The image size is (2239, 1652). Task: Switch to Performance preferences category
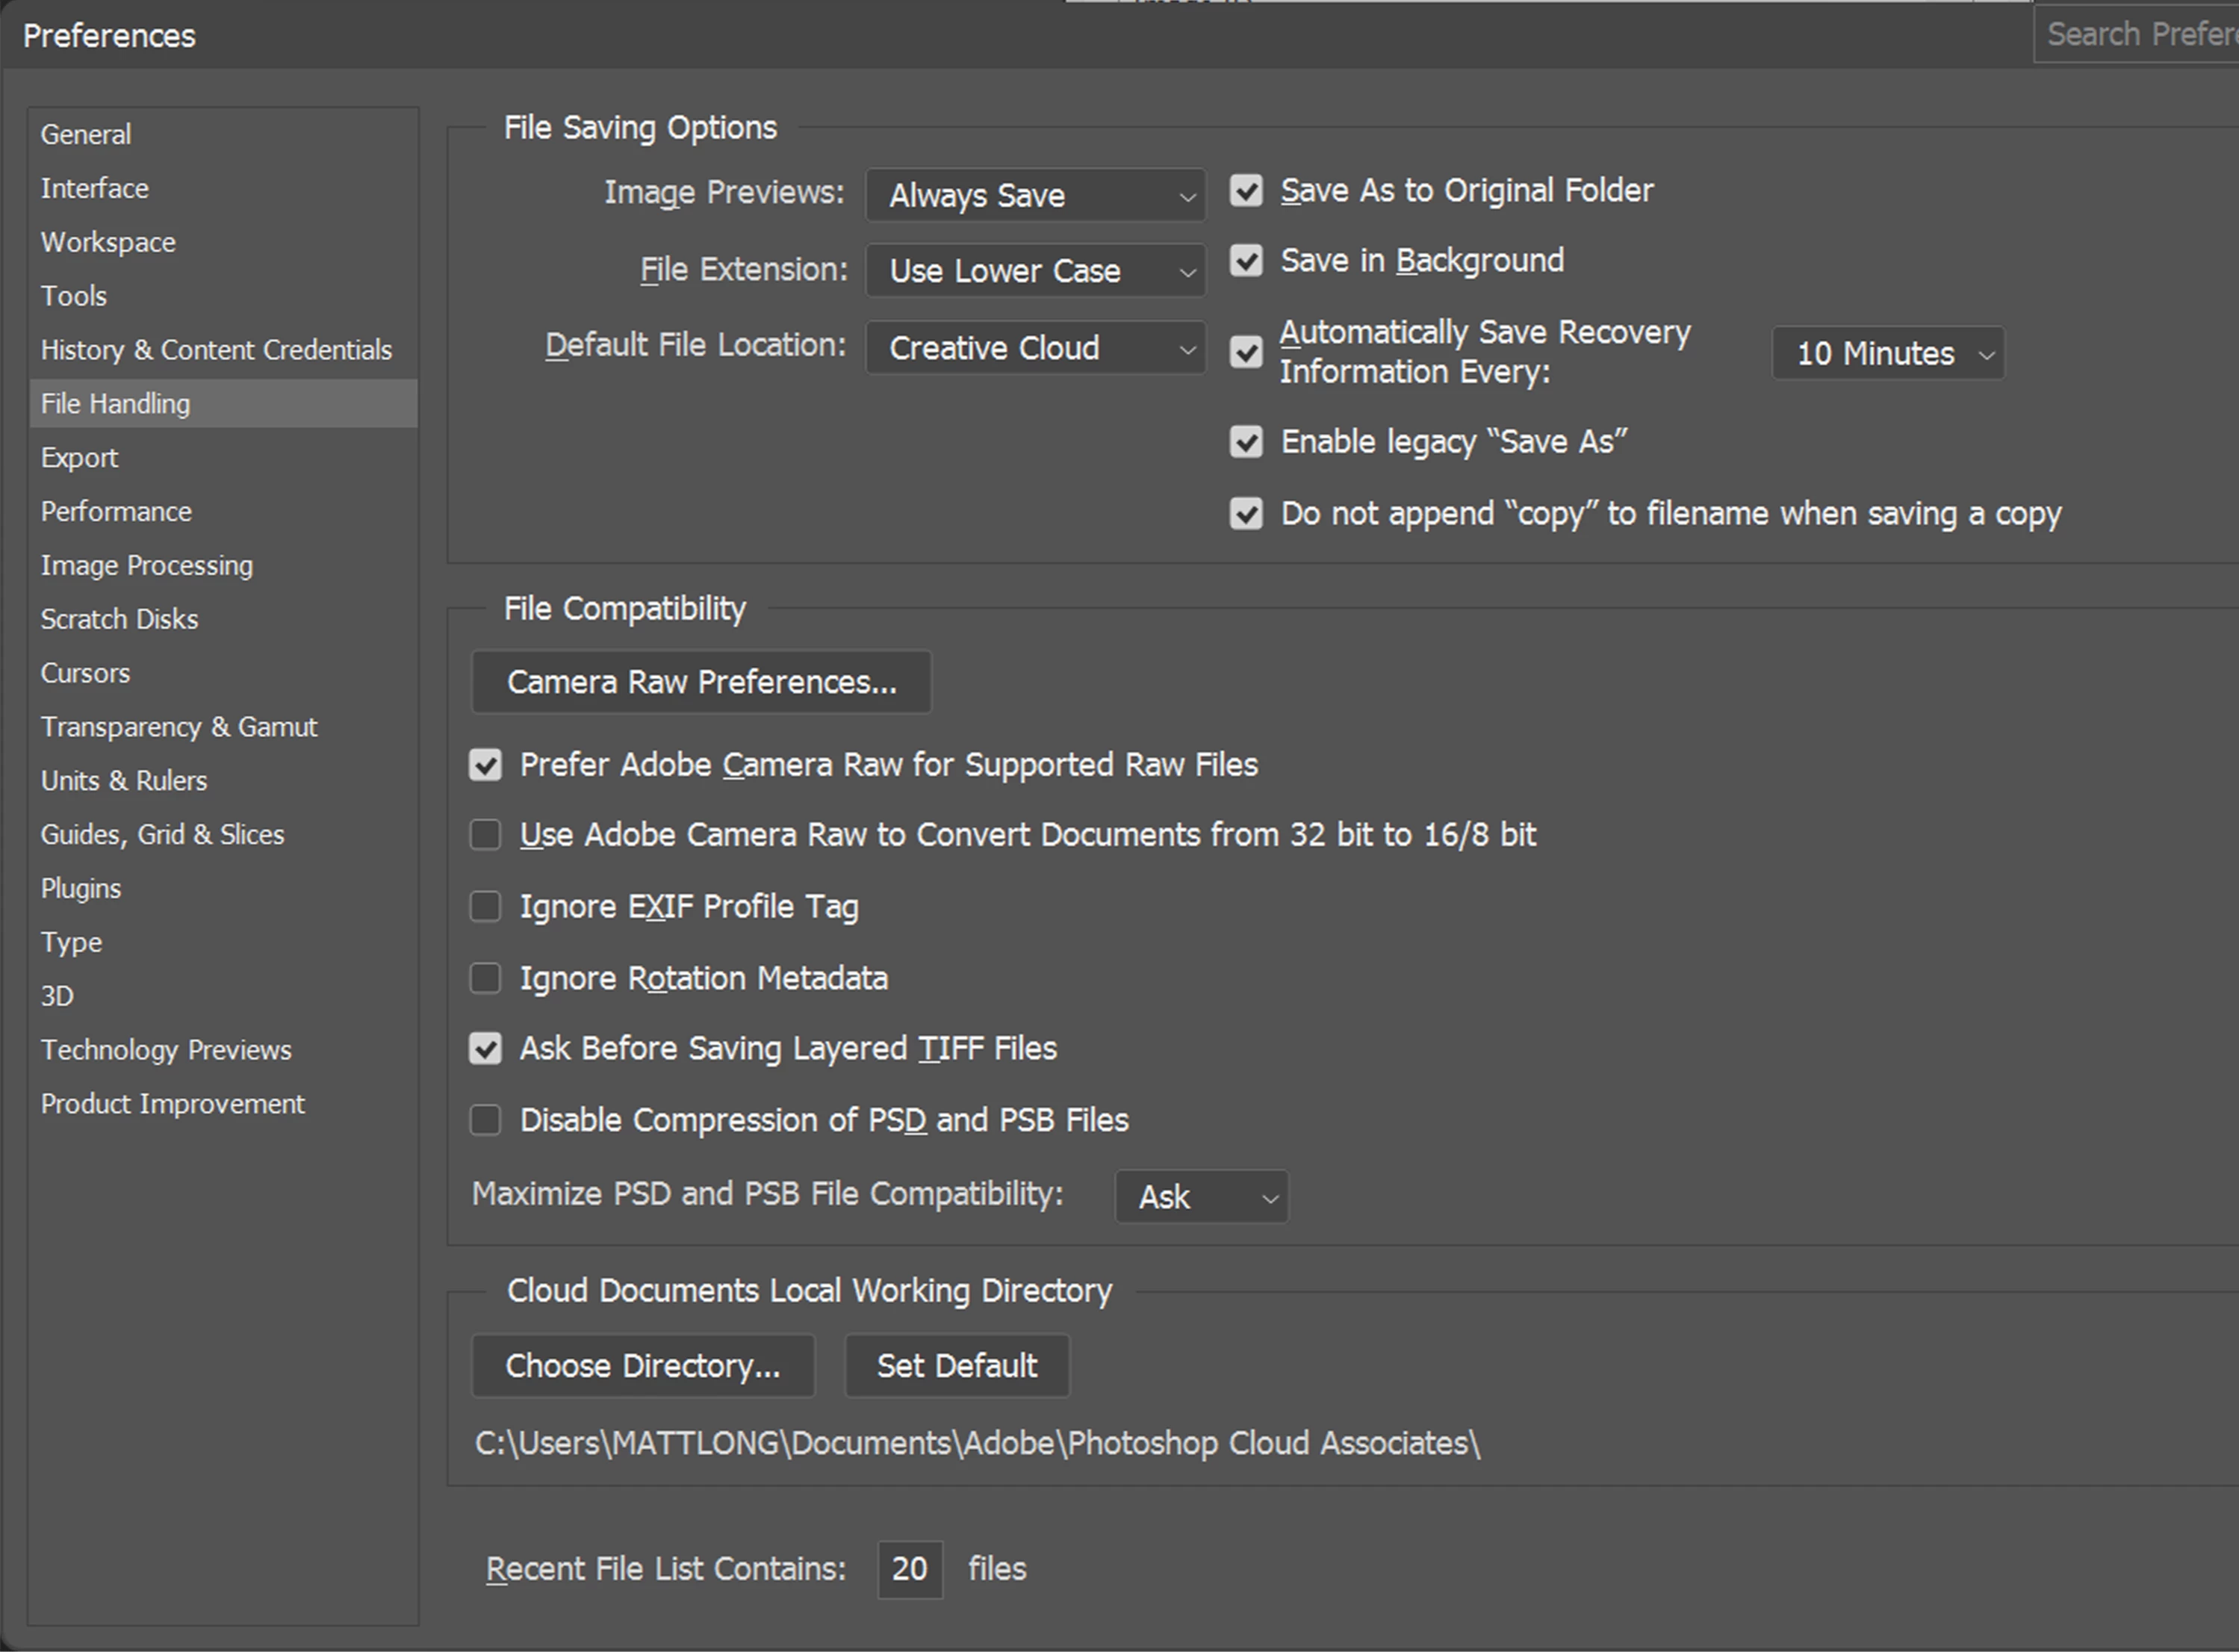(x=116, y=512)
